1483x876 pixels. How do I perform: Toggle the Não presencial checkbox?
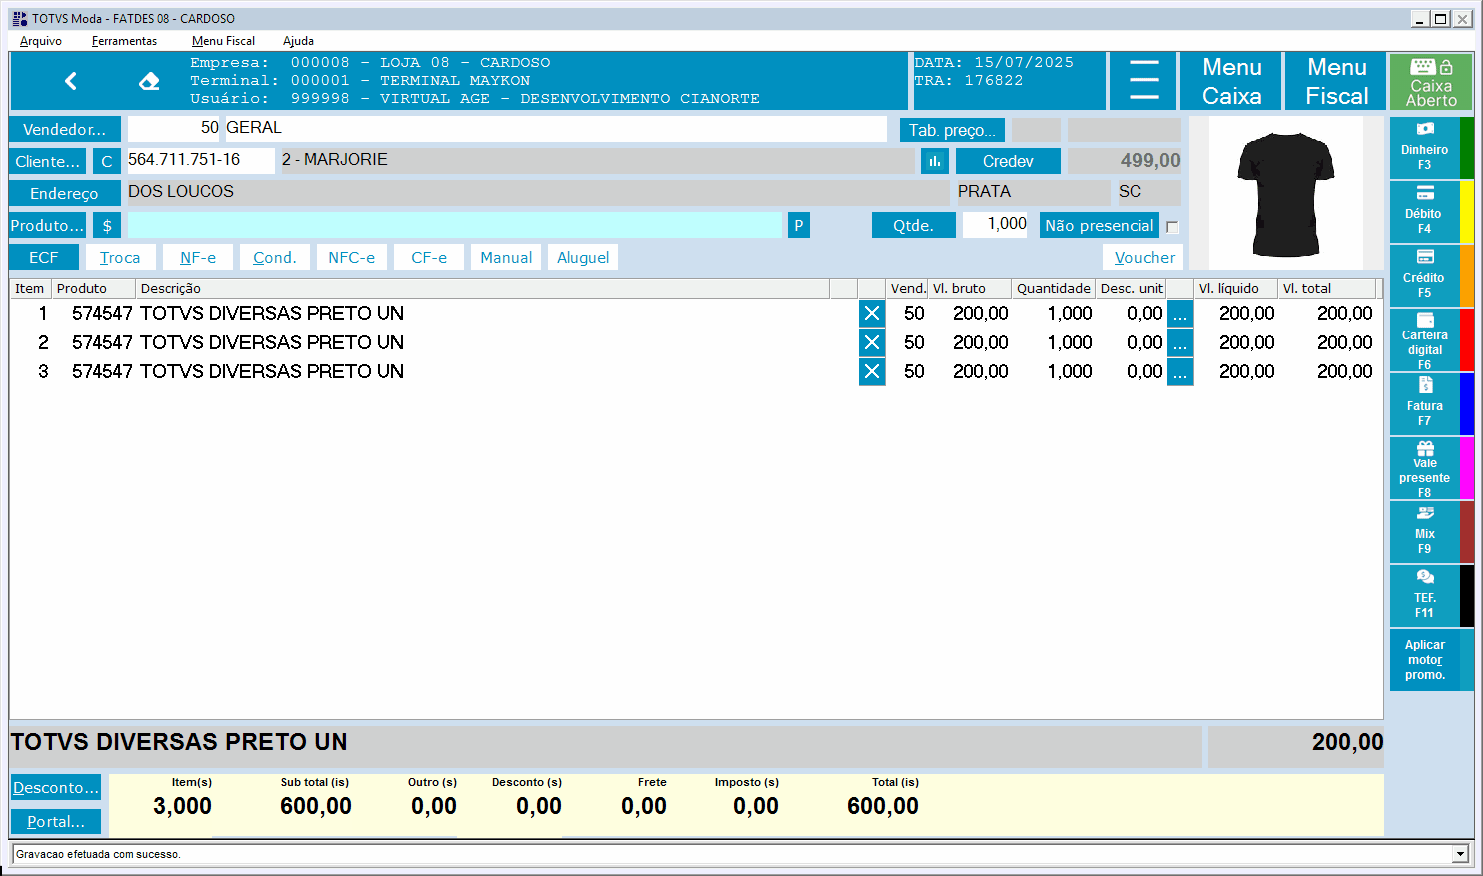click(1172, 227)
